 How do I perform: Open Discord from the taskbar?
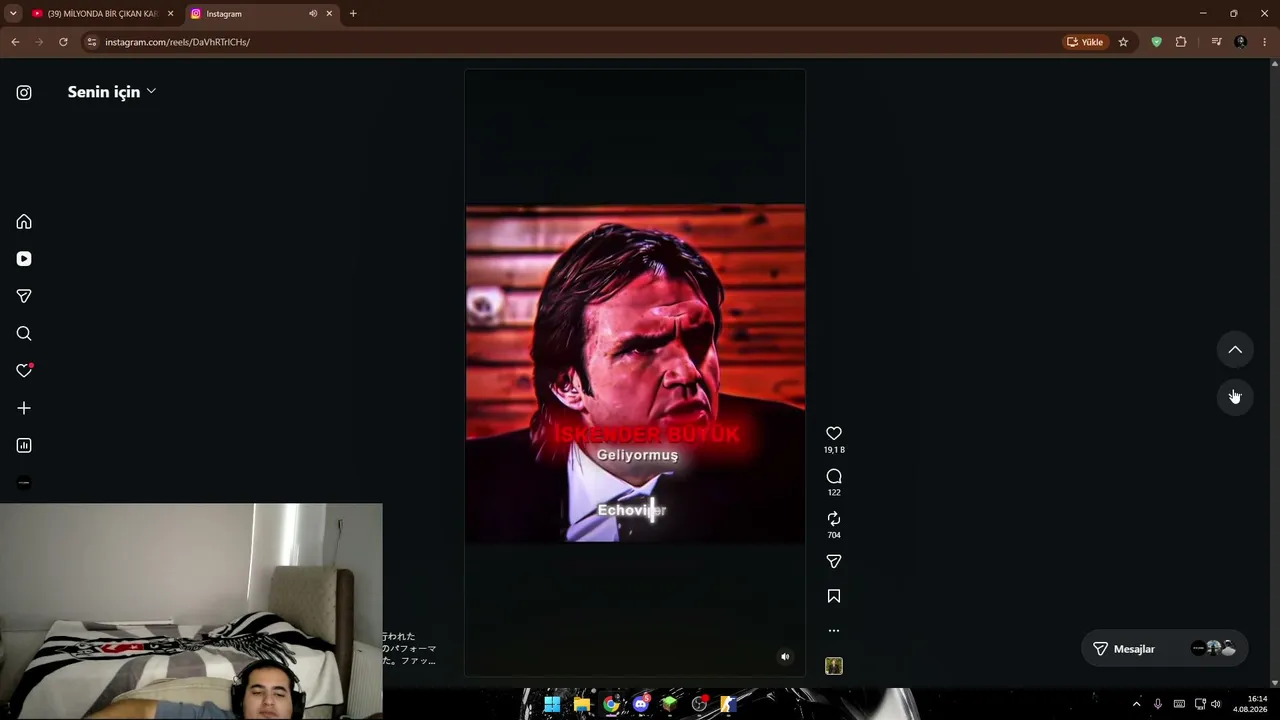[x=641, y=704]
